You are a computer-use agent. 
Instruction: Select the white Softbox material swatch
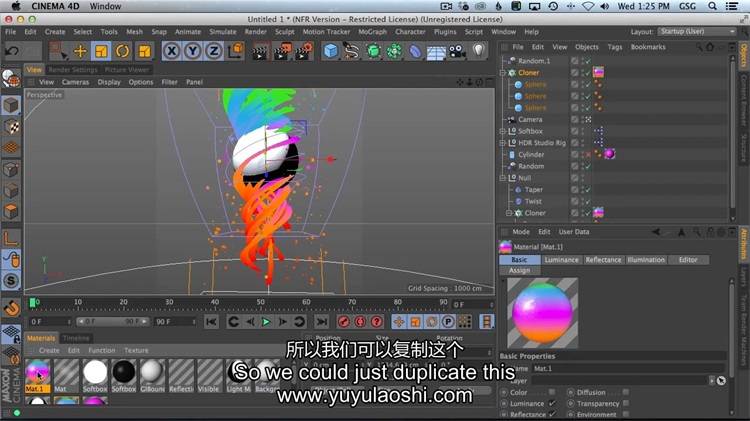point(95,372)
